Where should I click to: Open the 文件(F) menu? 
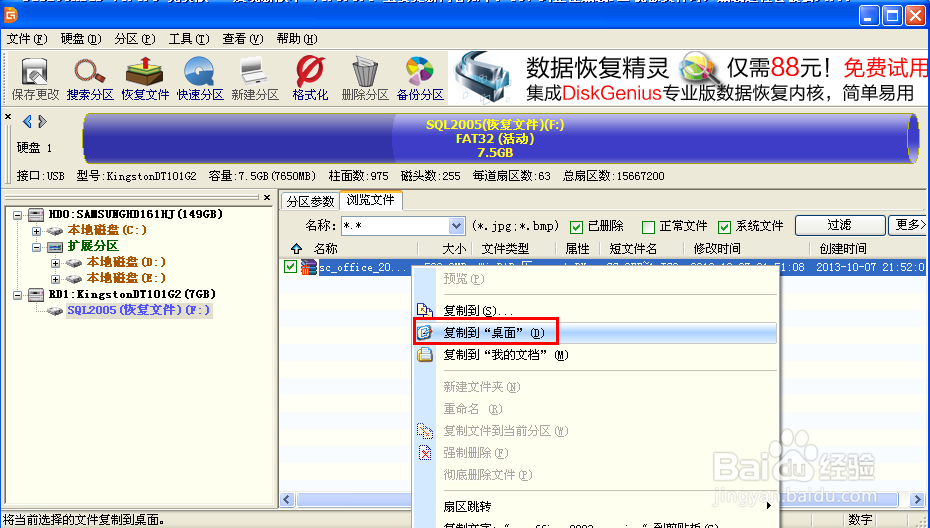click(27, 39)
